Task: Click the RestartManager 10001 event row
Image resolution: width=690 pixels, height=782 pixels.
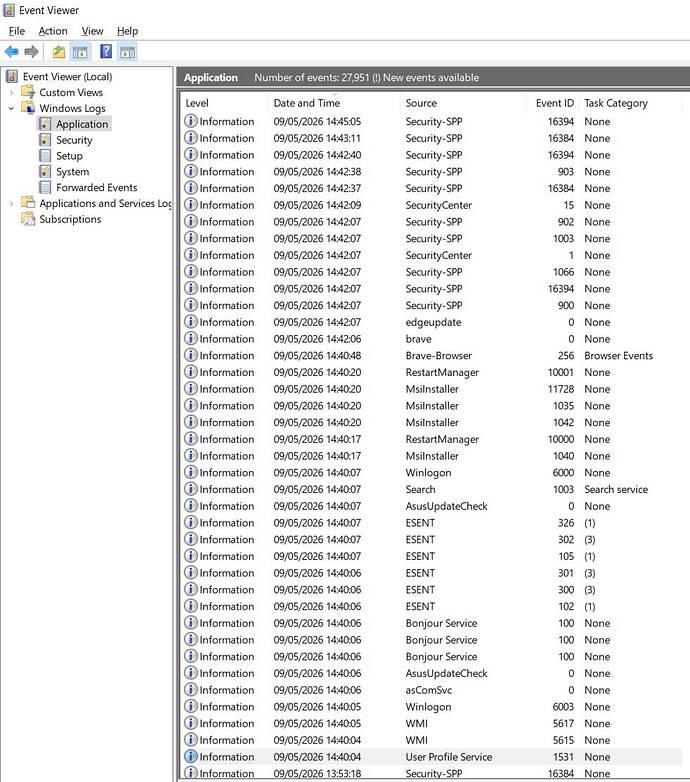Action: point(431,372)
